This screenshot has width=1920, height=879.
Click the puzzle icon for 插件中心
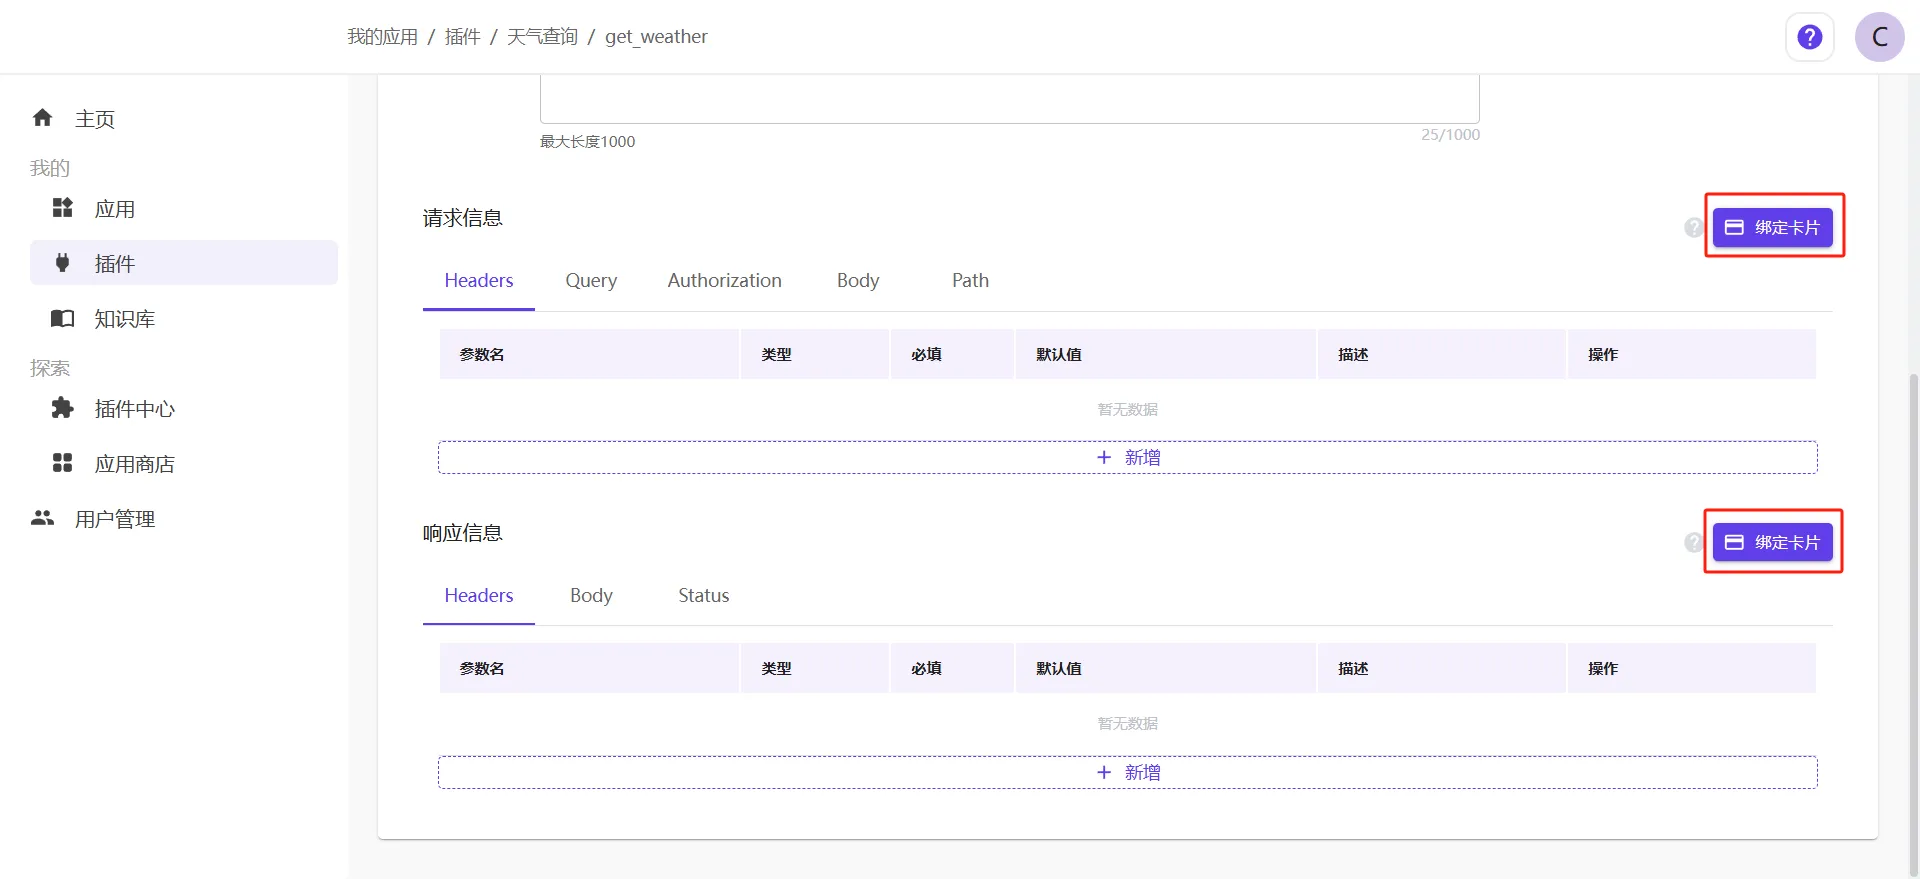[62, 408]
